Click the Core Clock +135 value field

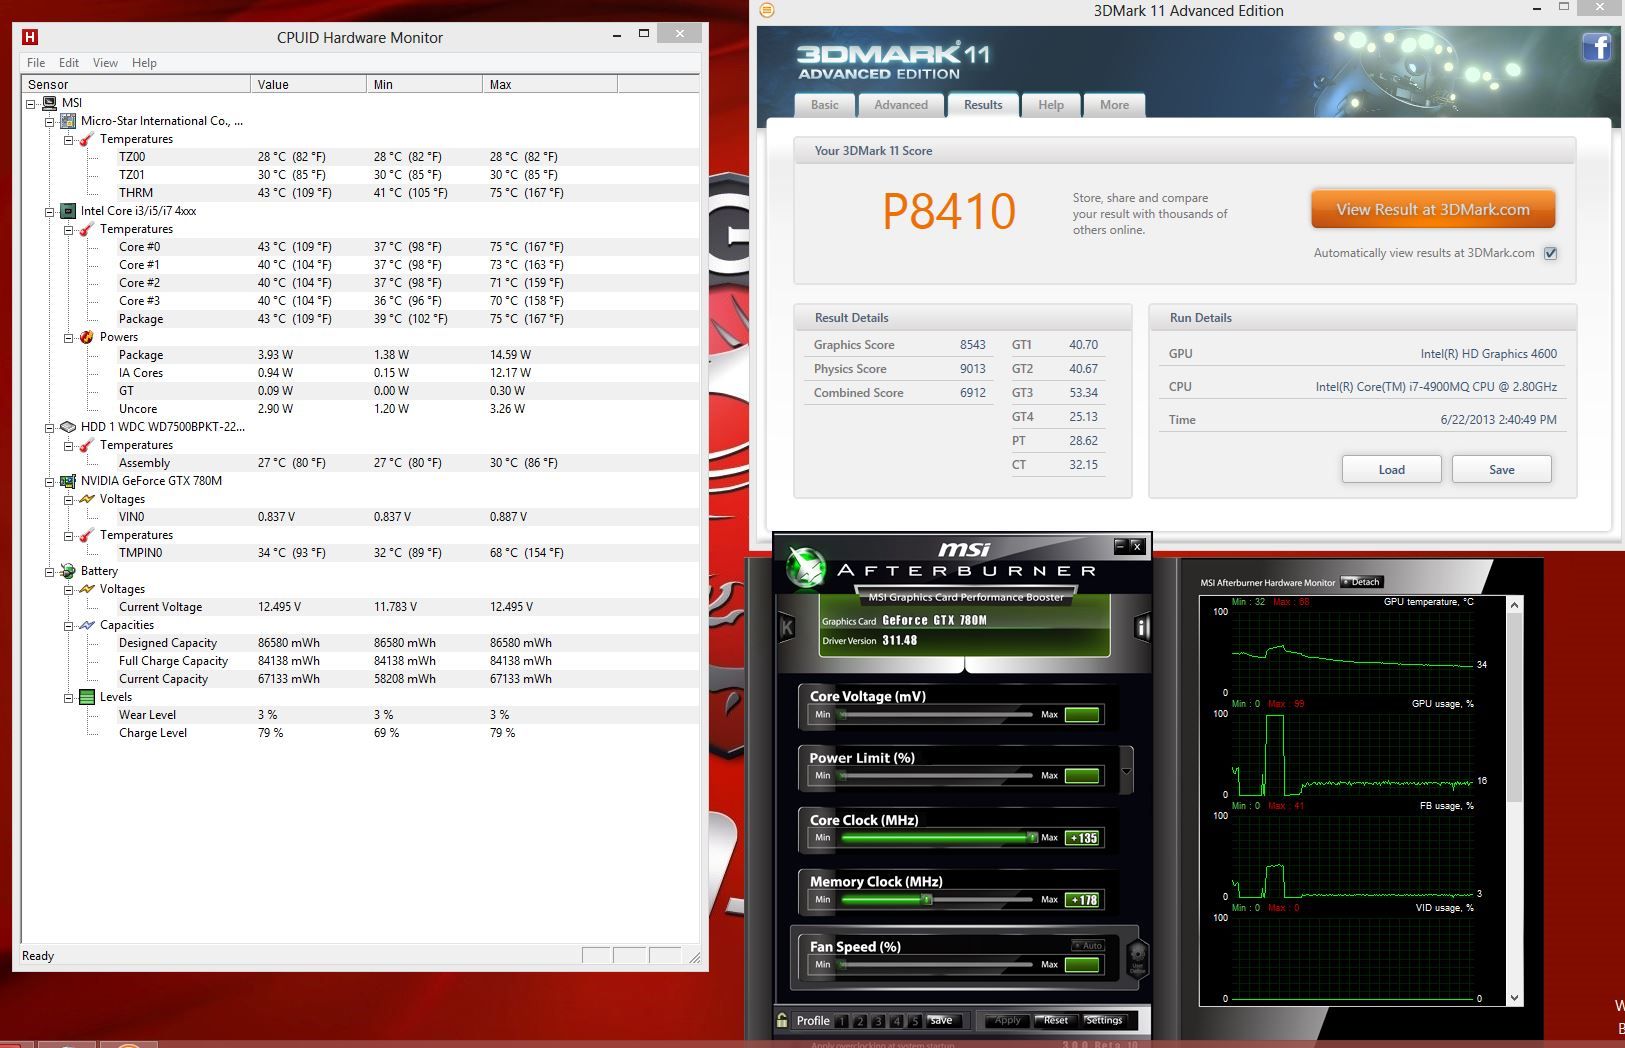1082,838
